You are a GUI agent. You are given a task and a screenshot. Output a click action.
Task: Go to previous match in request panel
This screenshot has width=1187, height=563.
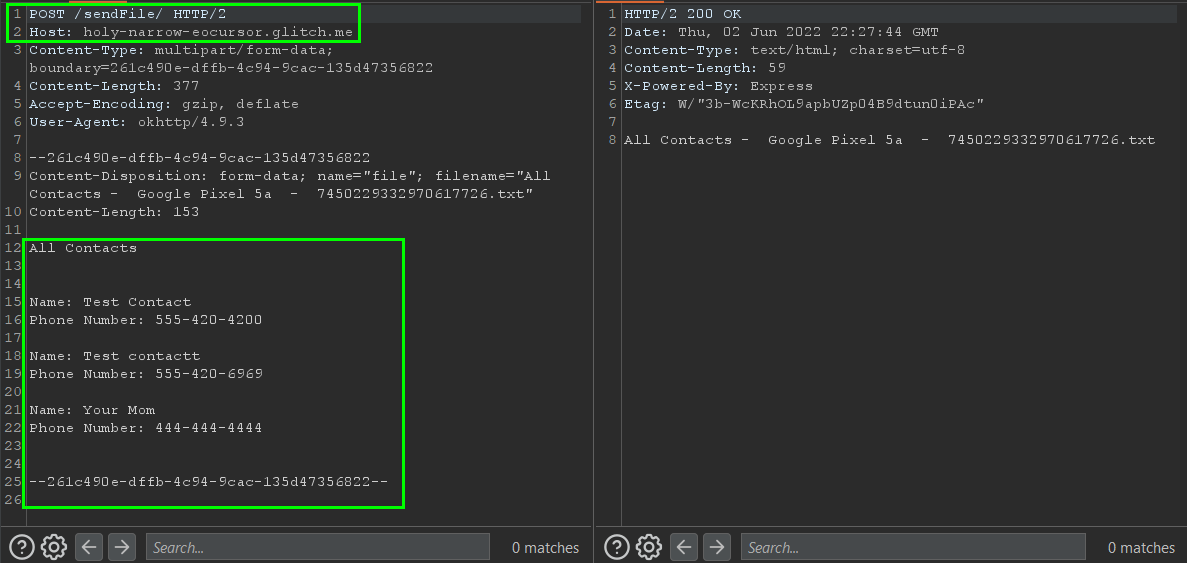pyautogui.click(x=89, y=546)
